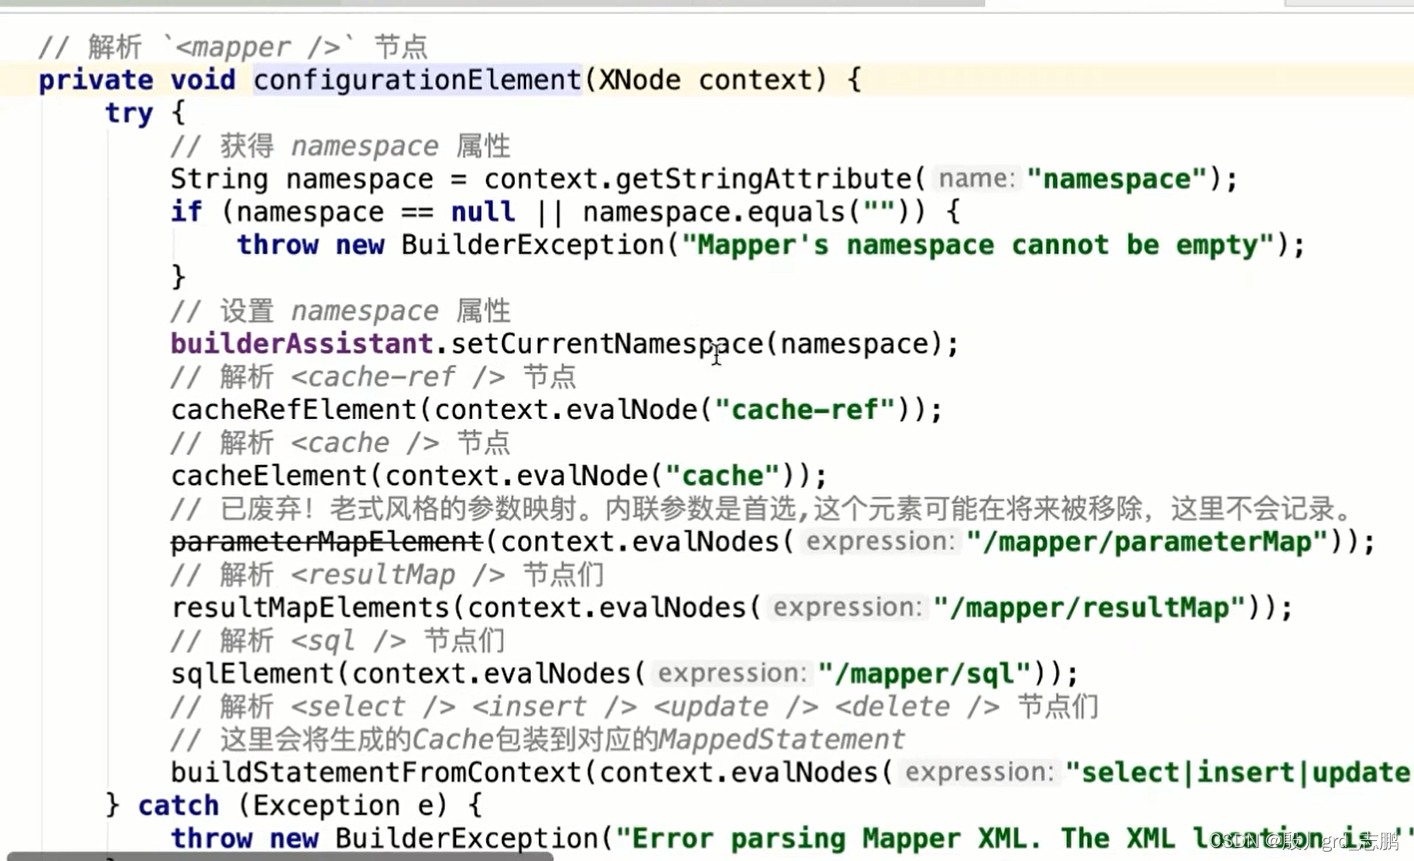Viewport: 1414px width, 861px height.
Task: Click the "select|insert|update" string
Action: (1239, 773)
